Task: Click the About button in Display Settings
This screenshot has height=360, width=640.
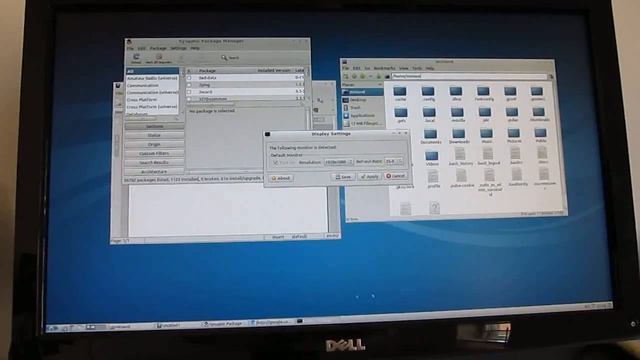Action: 281,178
